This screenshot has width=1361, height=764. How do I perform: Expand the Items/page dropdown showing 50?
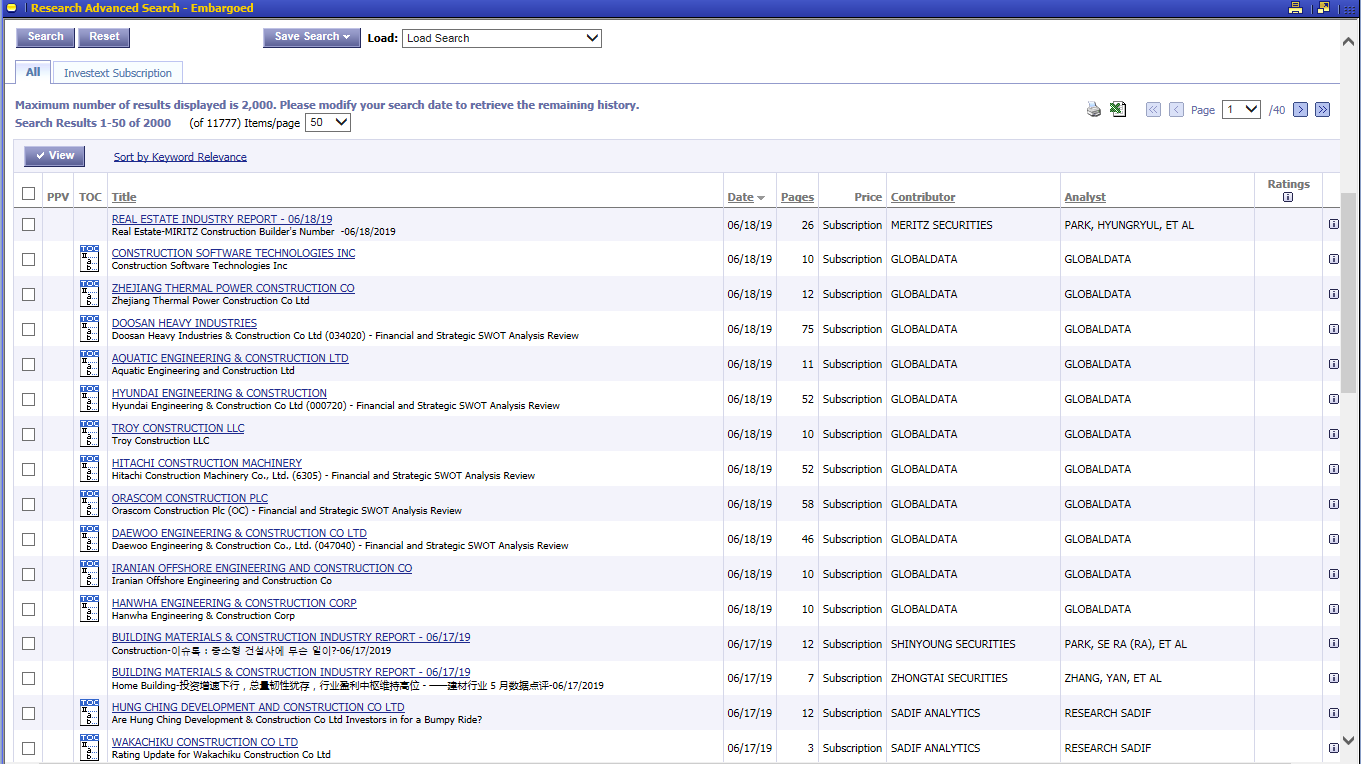[x=328, y=122]
